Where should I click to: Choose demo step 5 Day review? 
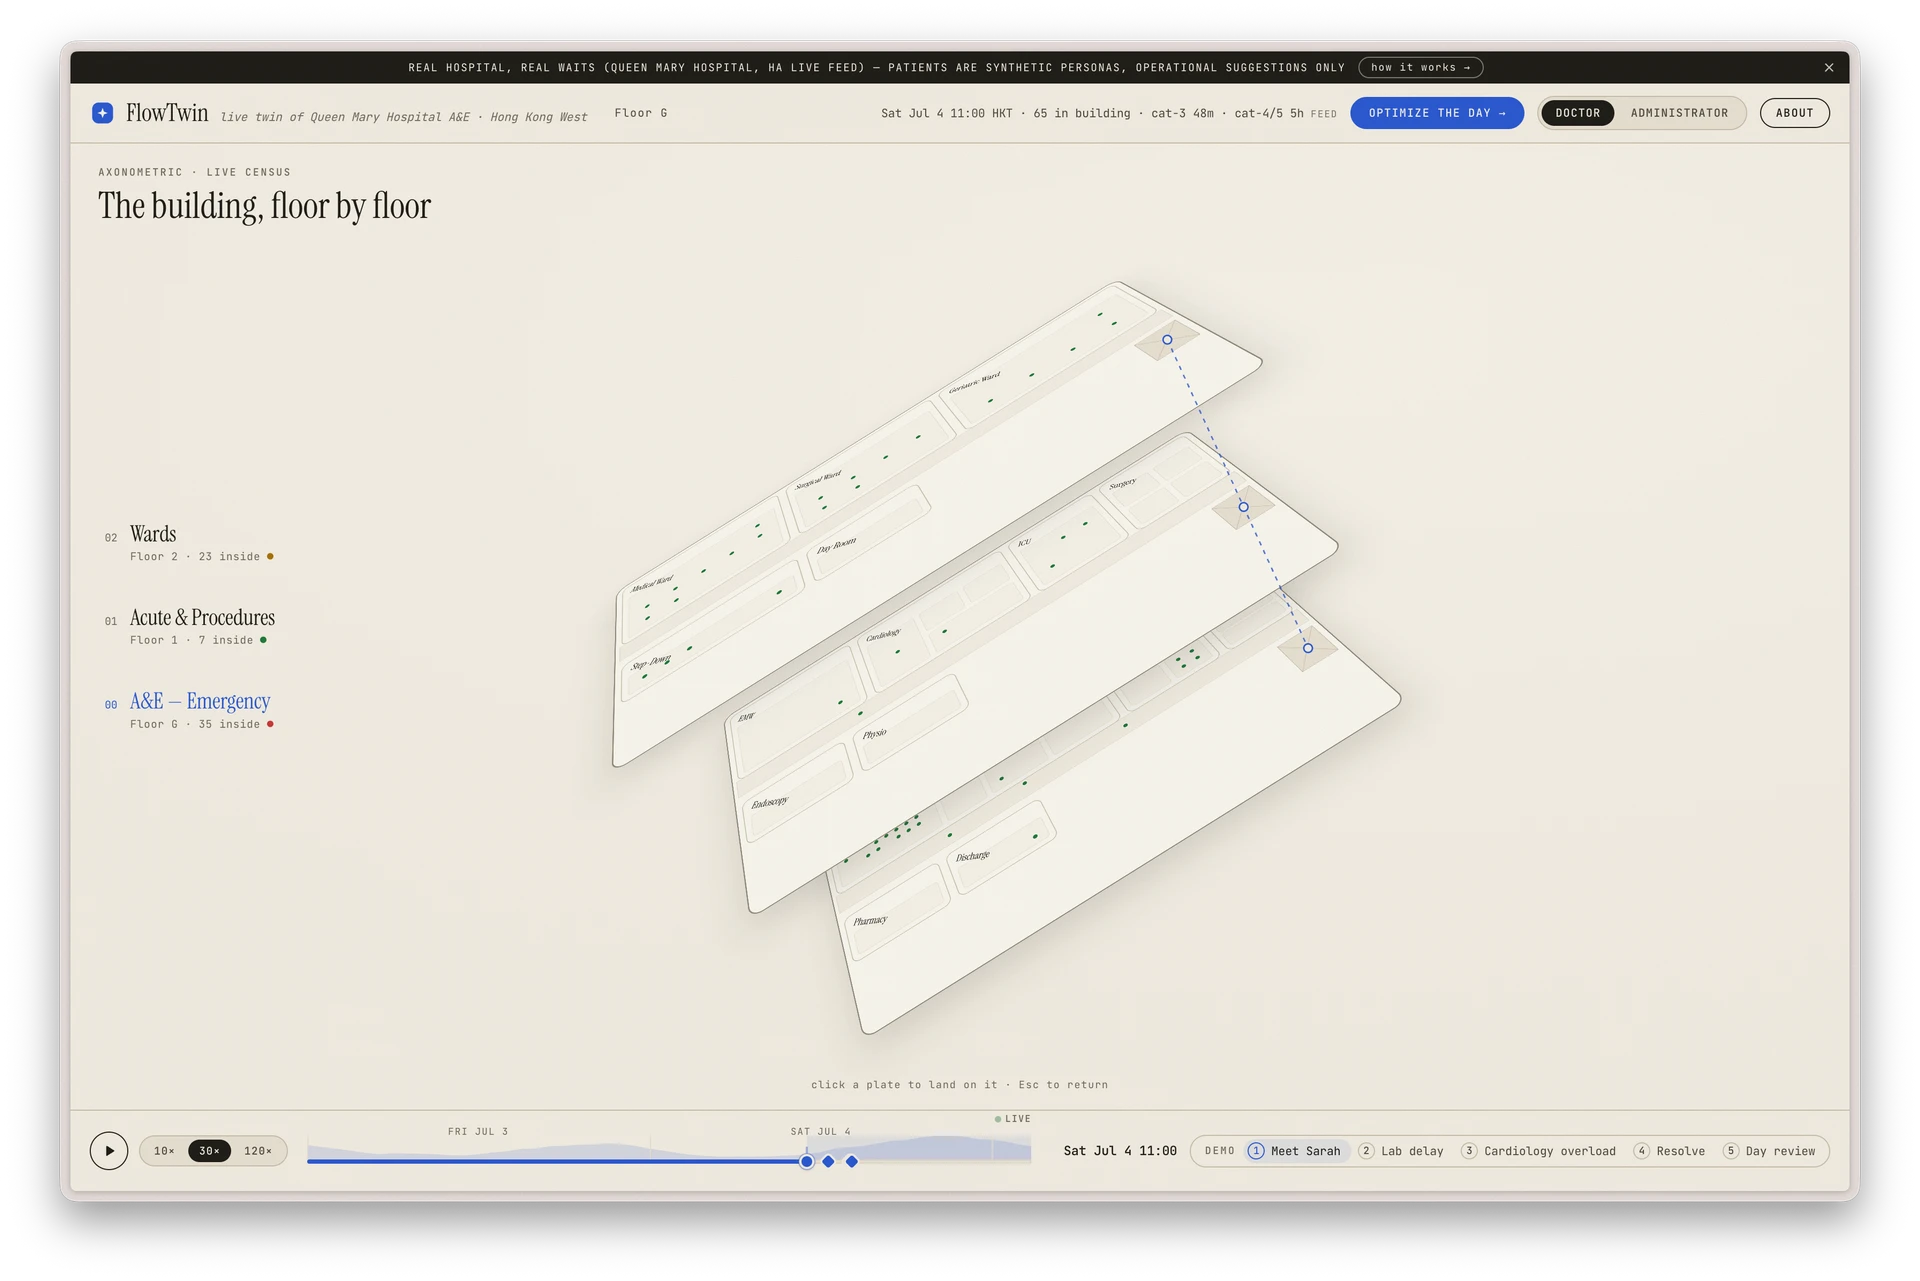[x=1769, y=1151]
